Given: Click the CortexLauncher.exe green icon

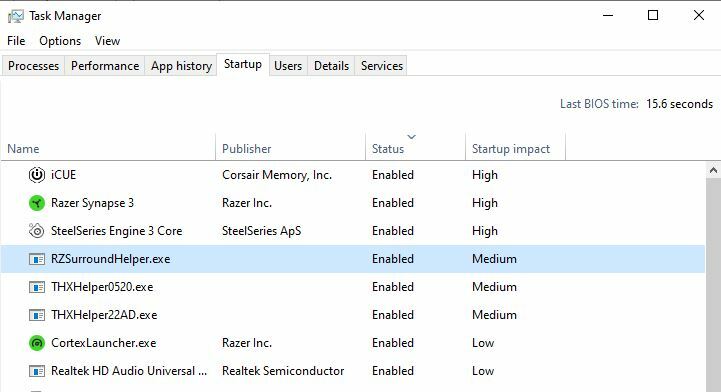Looking at the screenshot, I should tap(37, 343).
